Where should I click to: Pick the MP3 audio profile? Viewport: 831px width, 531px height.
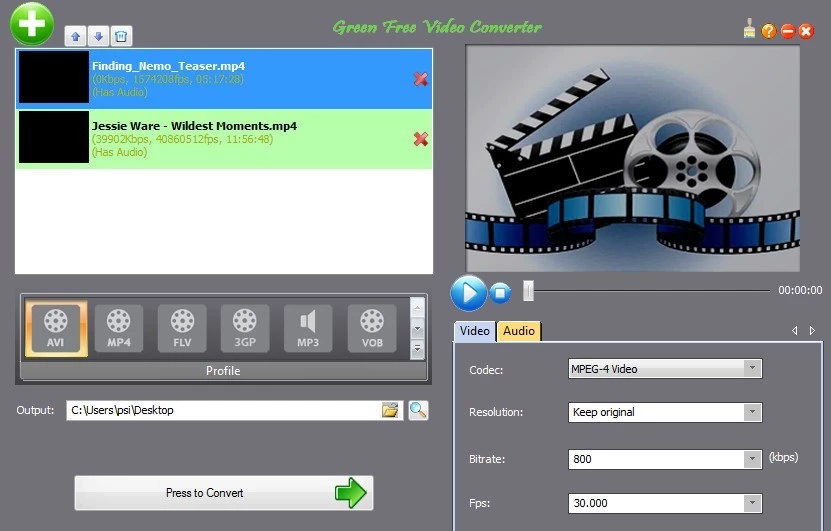pyautogui.click(x=308, y=328)
